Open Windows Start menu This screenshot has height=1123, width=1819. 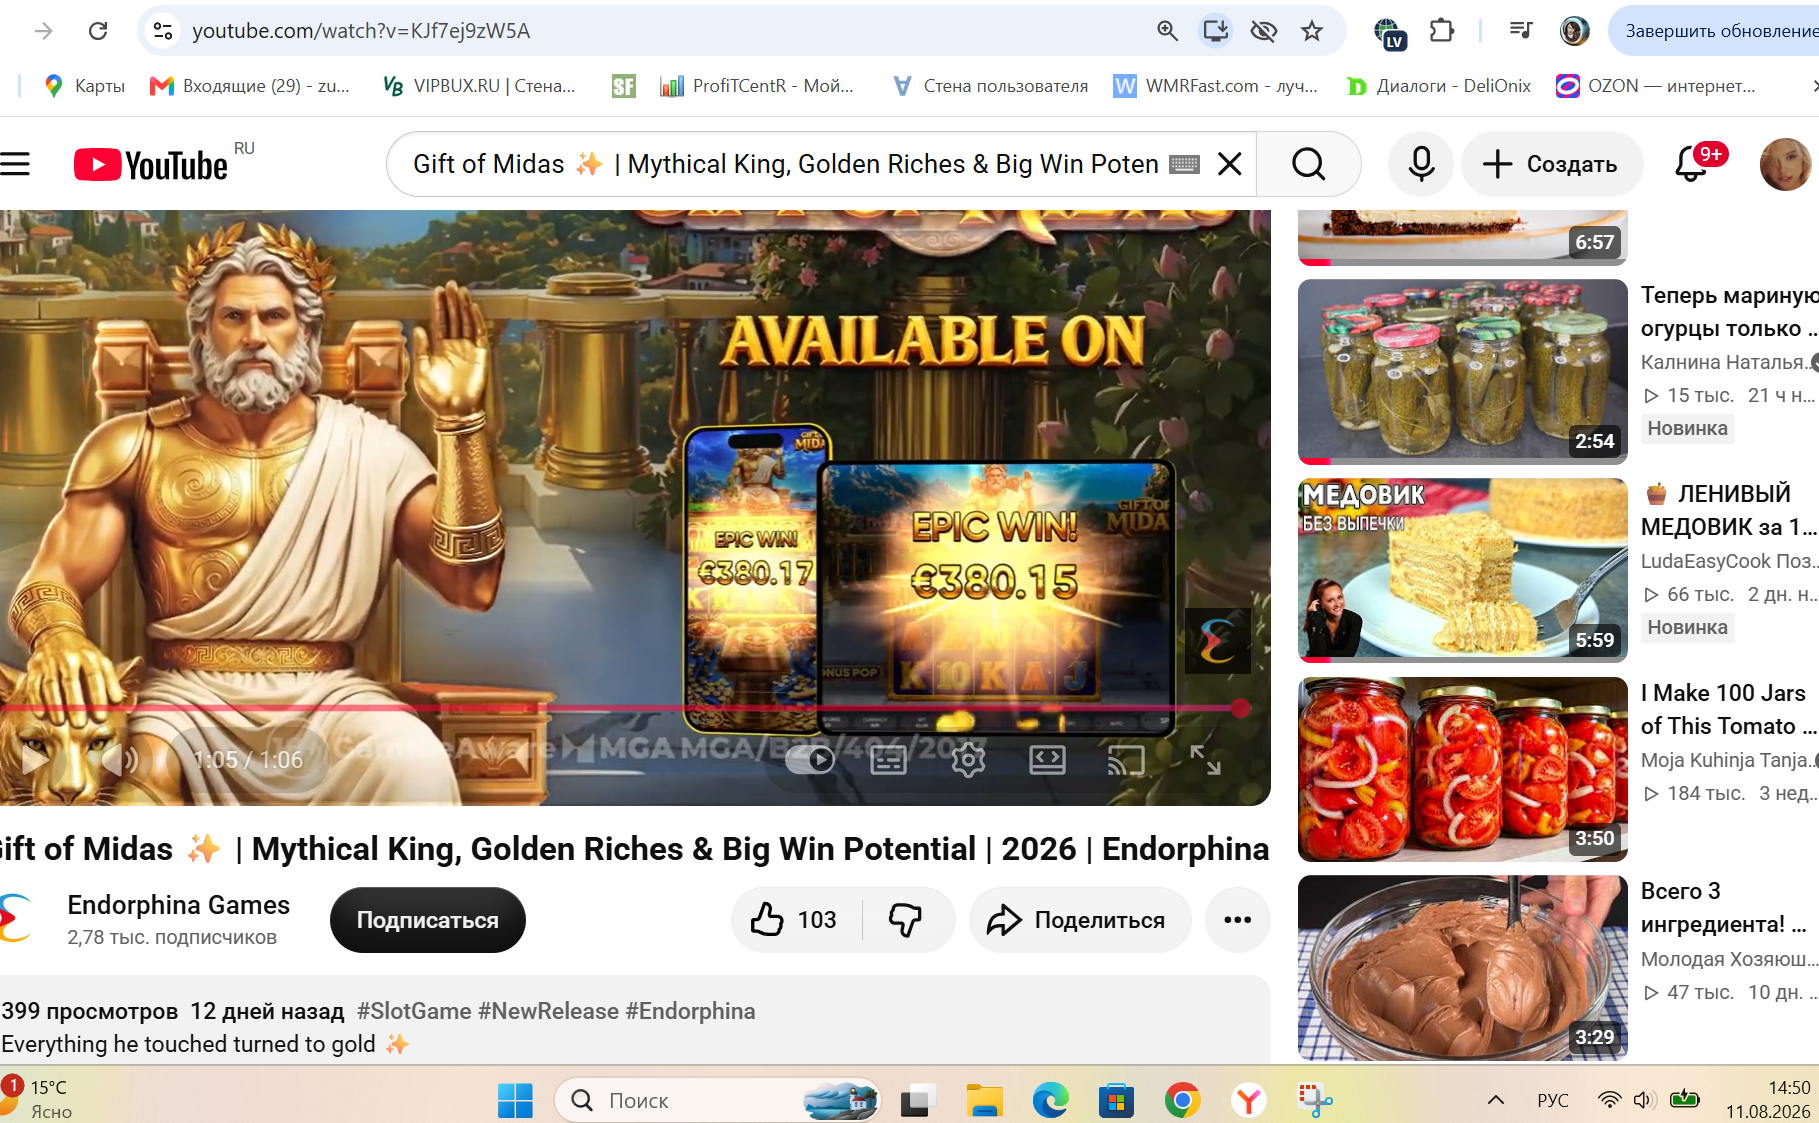pyautogui.click(x=515, y=1101)
